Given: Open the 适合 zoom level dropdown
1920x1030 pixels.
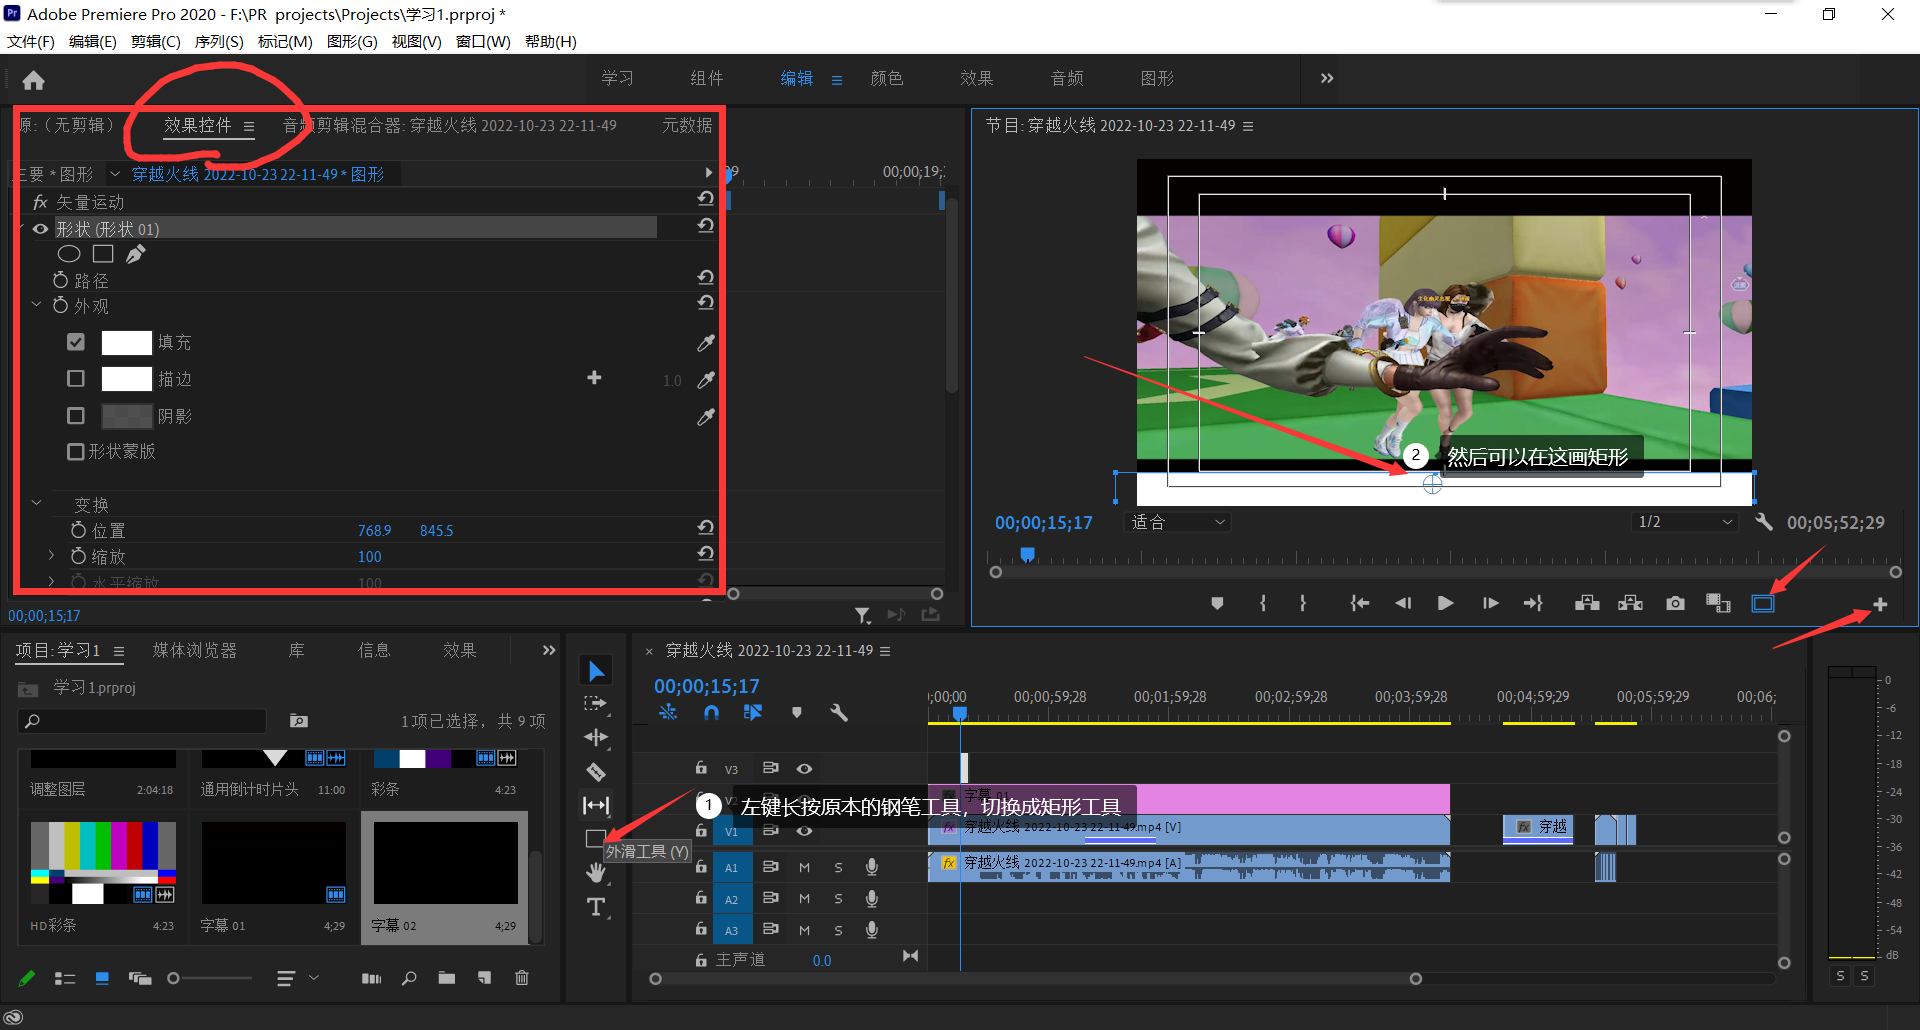Looking at the screenshot, I should point(1178,522).
